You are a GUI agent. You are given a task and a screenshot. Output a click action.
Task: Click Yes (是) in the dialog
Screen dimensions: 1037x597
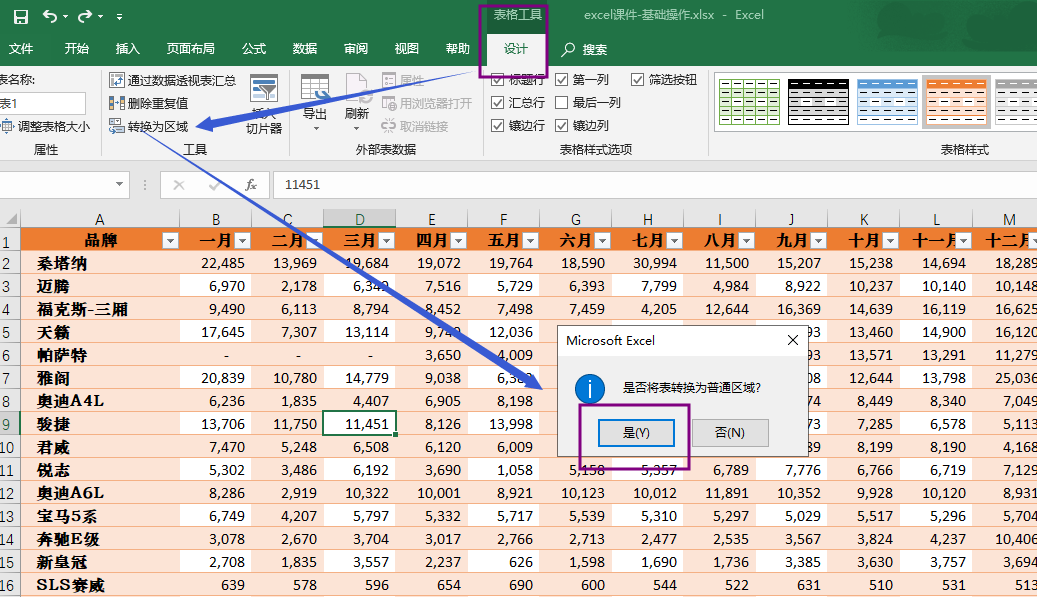coord(636,433)
